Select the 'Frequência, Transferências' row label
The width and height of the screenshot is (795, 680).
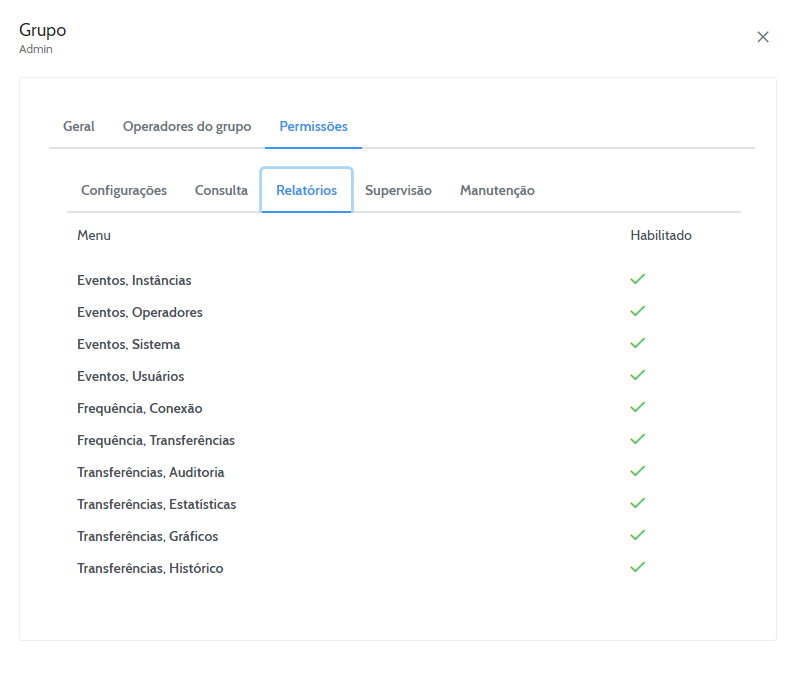pyautogui.click(x=156, y=440)
